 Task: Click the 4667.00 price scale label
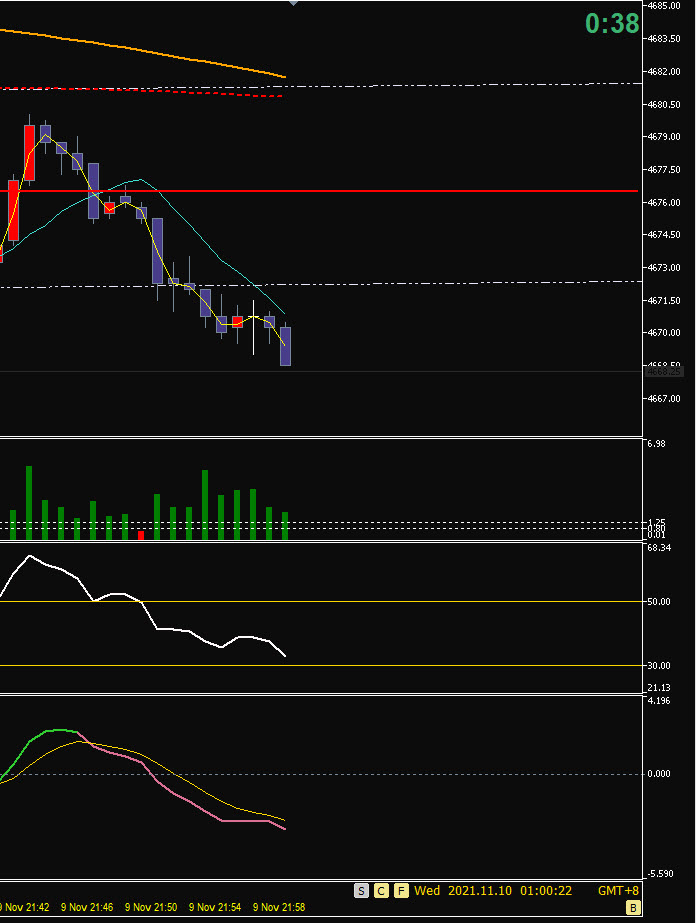pos(664,399)
